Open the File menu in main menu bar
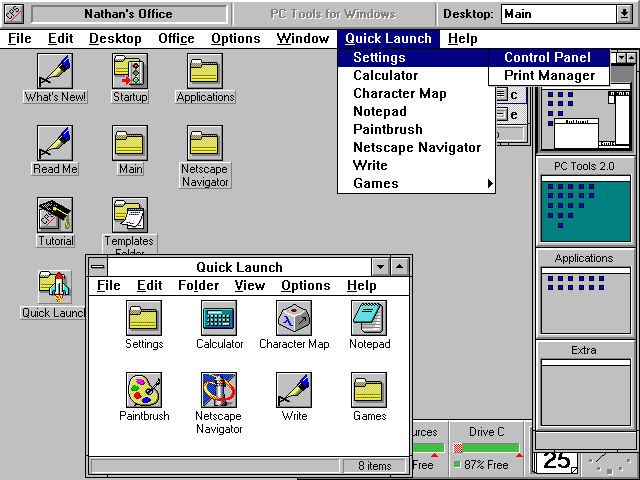Image resolution: width=640 pixels, height=480 pixels. pos(20,38)
